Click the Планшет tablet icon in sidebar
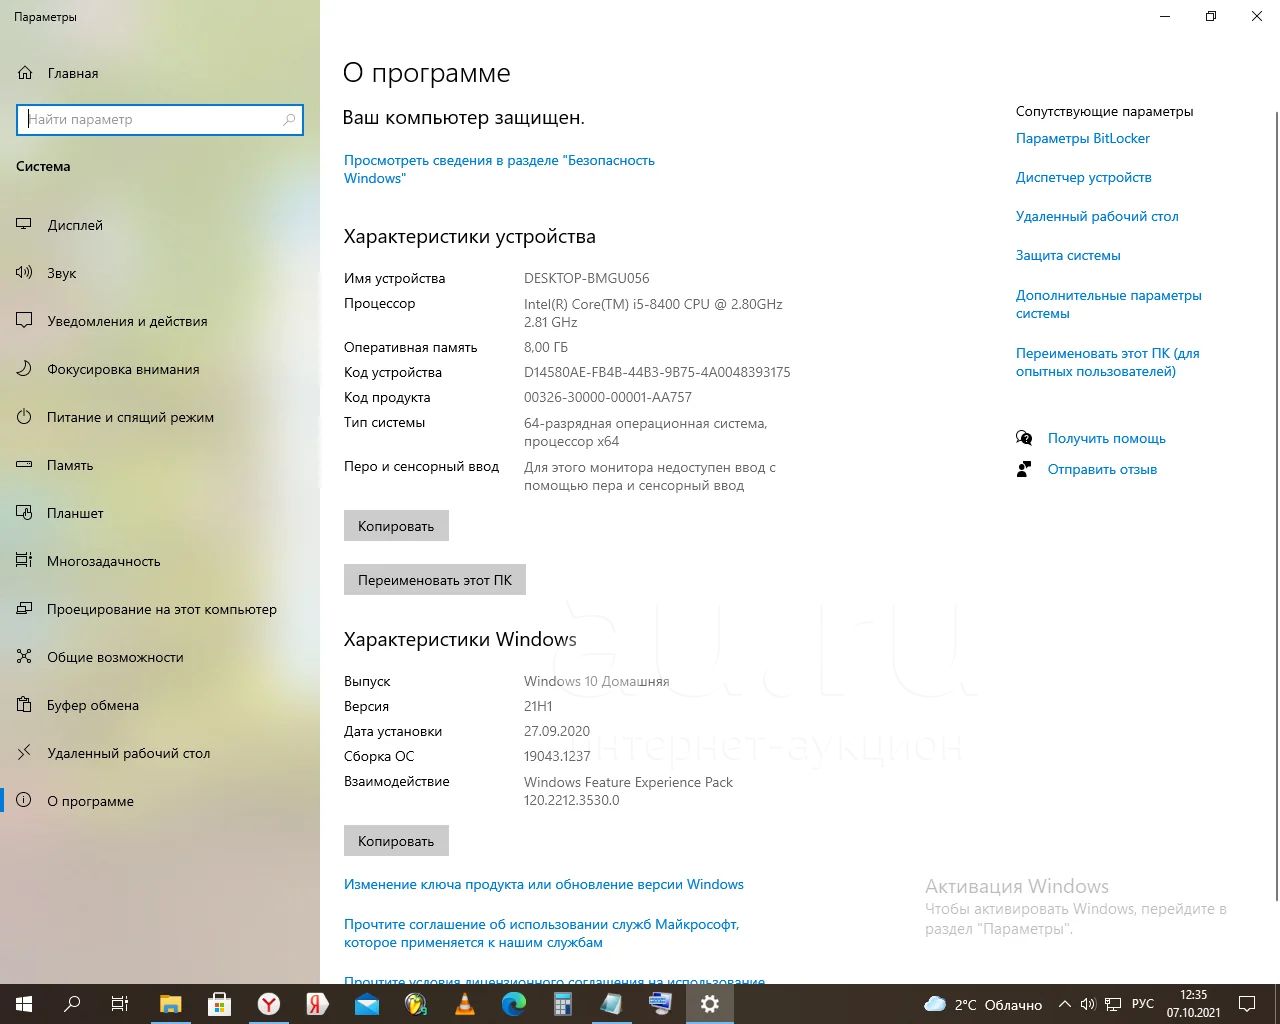Viewport: 1280px width, 1024px height. point(25,513)
